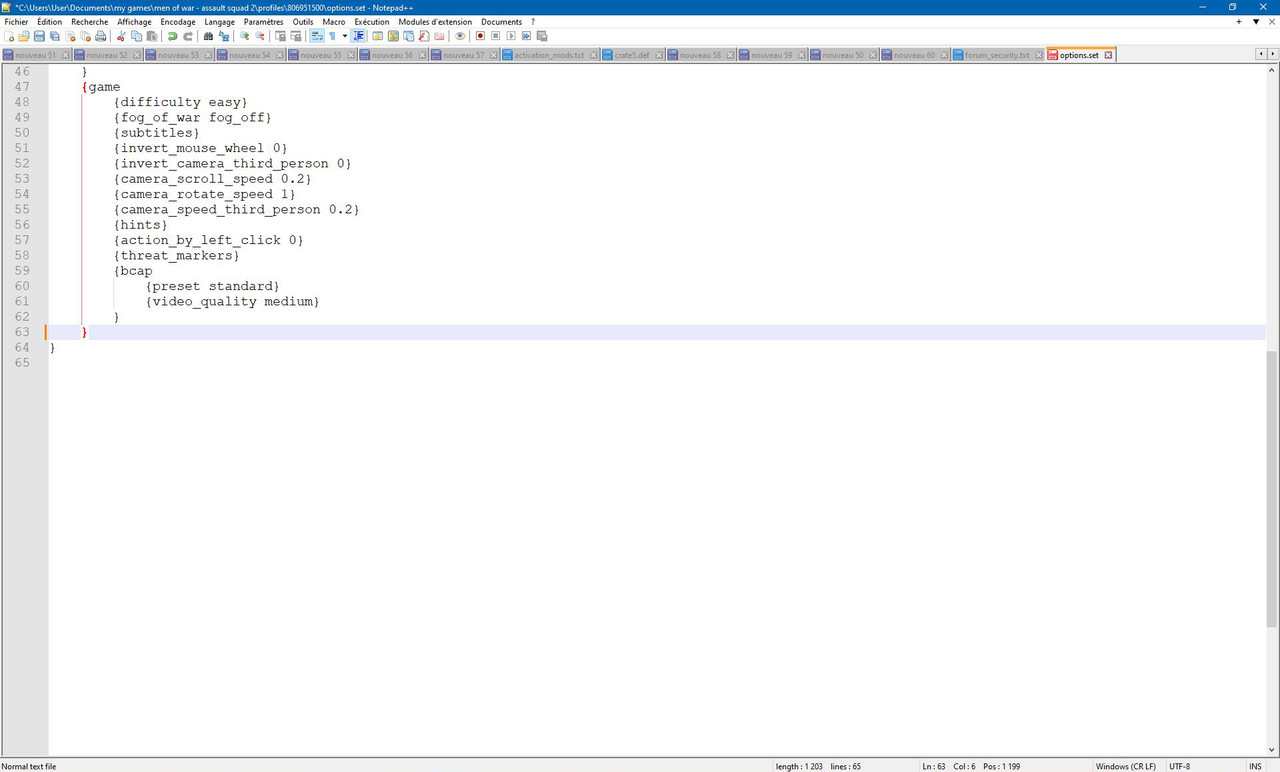Screen dimensions: 1280x772
Task: Open the Fichier menu
Action: (x=17, y=21)
